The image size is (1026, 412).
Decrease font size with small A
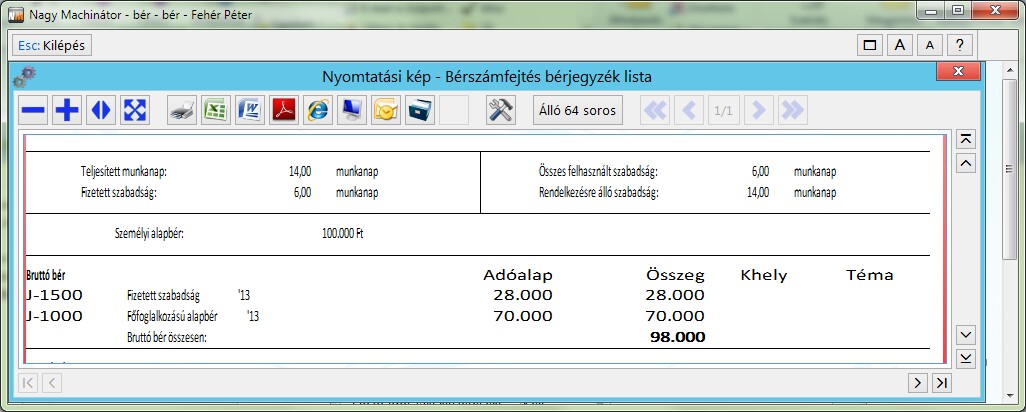point(930,45)
